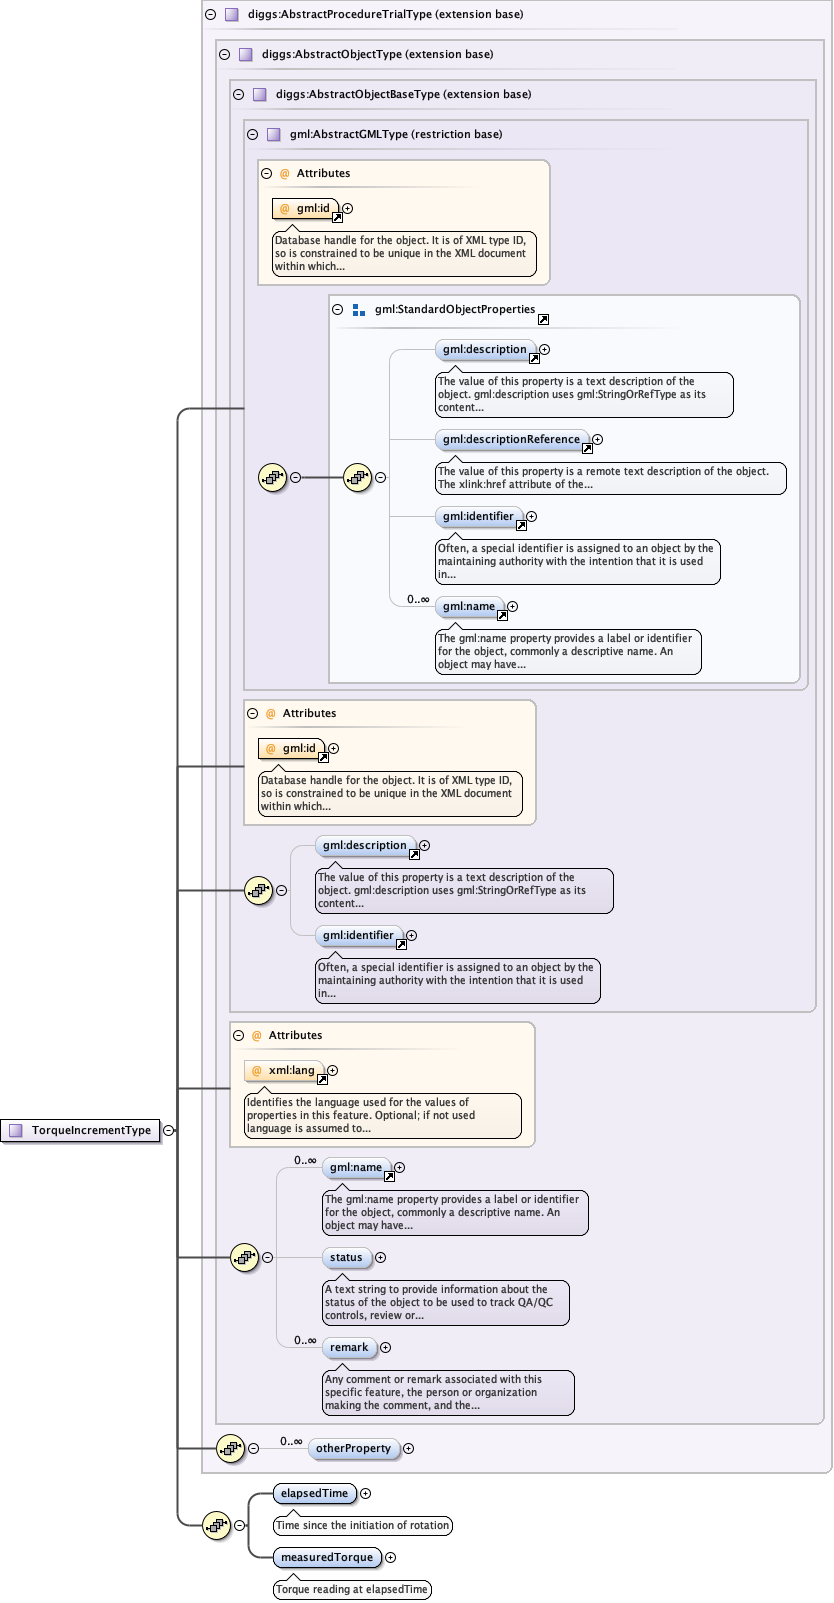Select the TorqueIncrementType node
Image resolution: width=834 pixels, height=1603 pixels.
(x=81, y=1131)
